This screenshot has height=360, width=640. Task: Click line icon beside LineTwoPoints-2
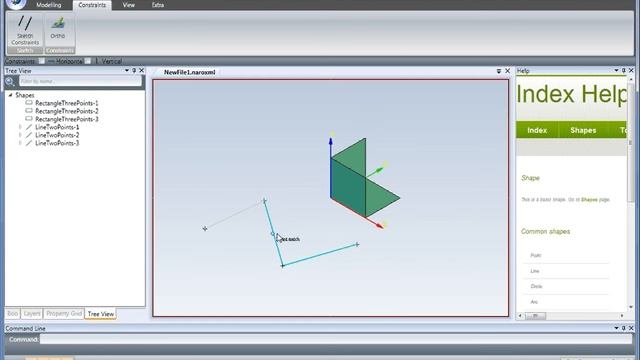tap(29, 135)
